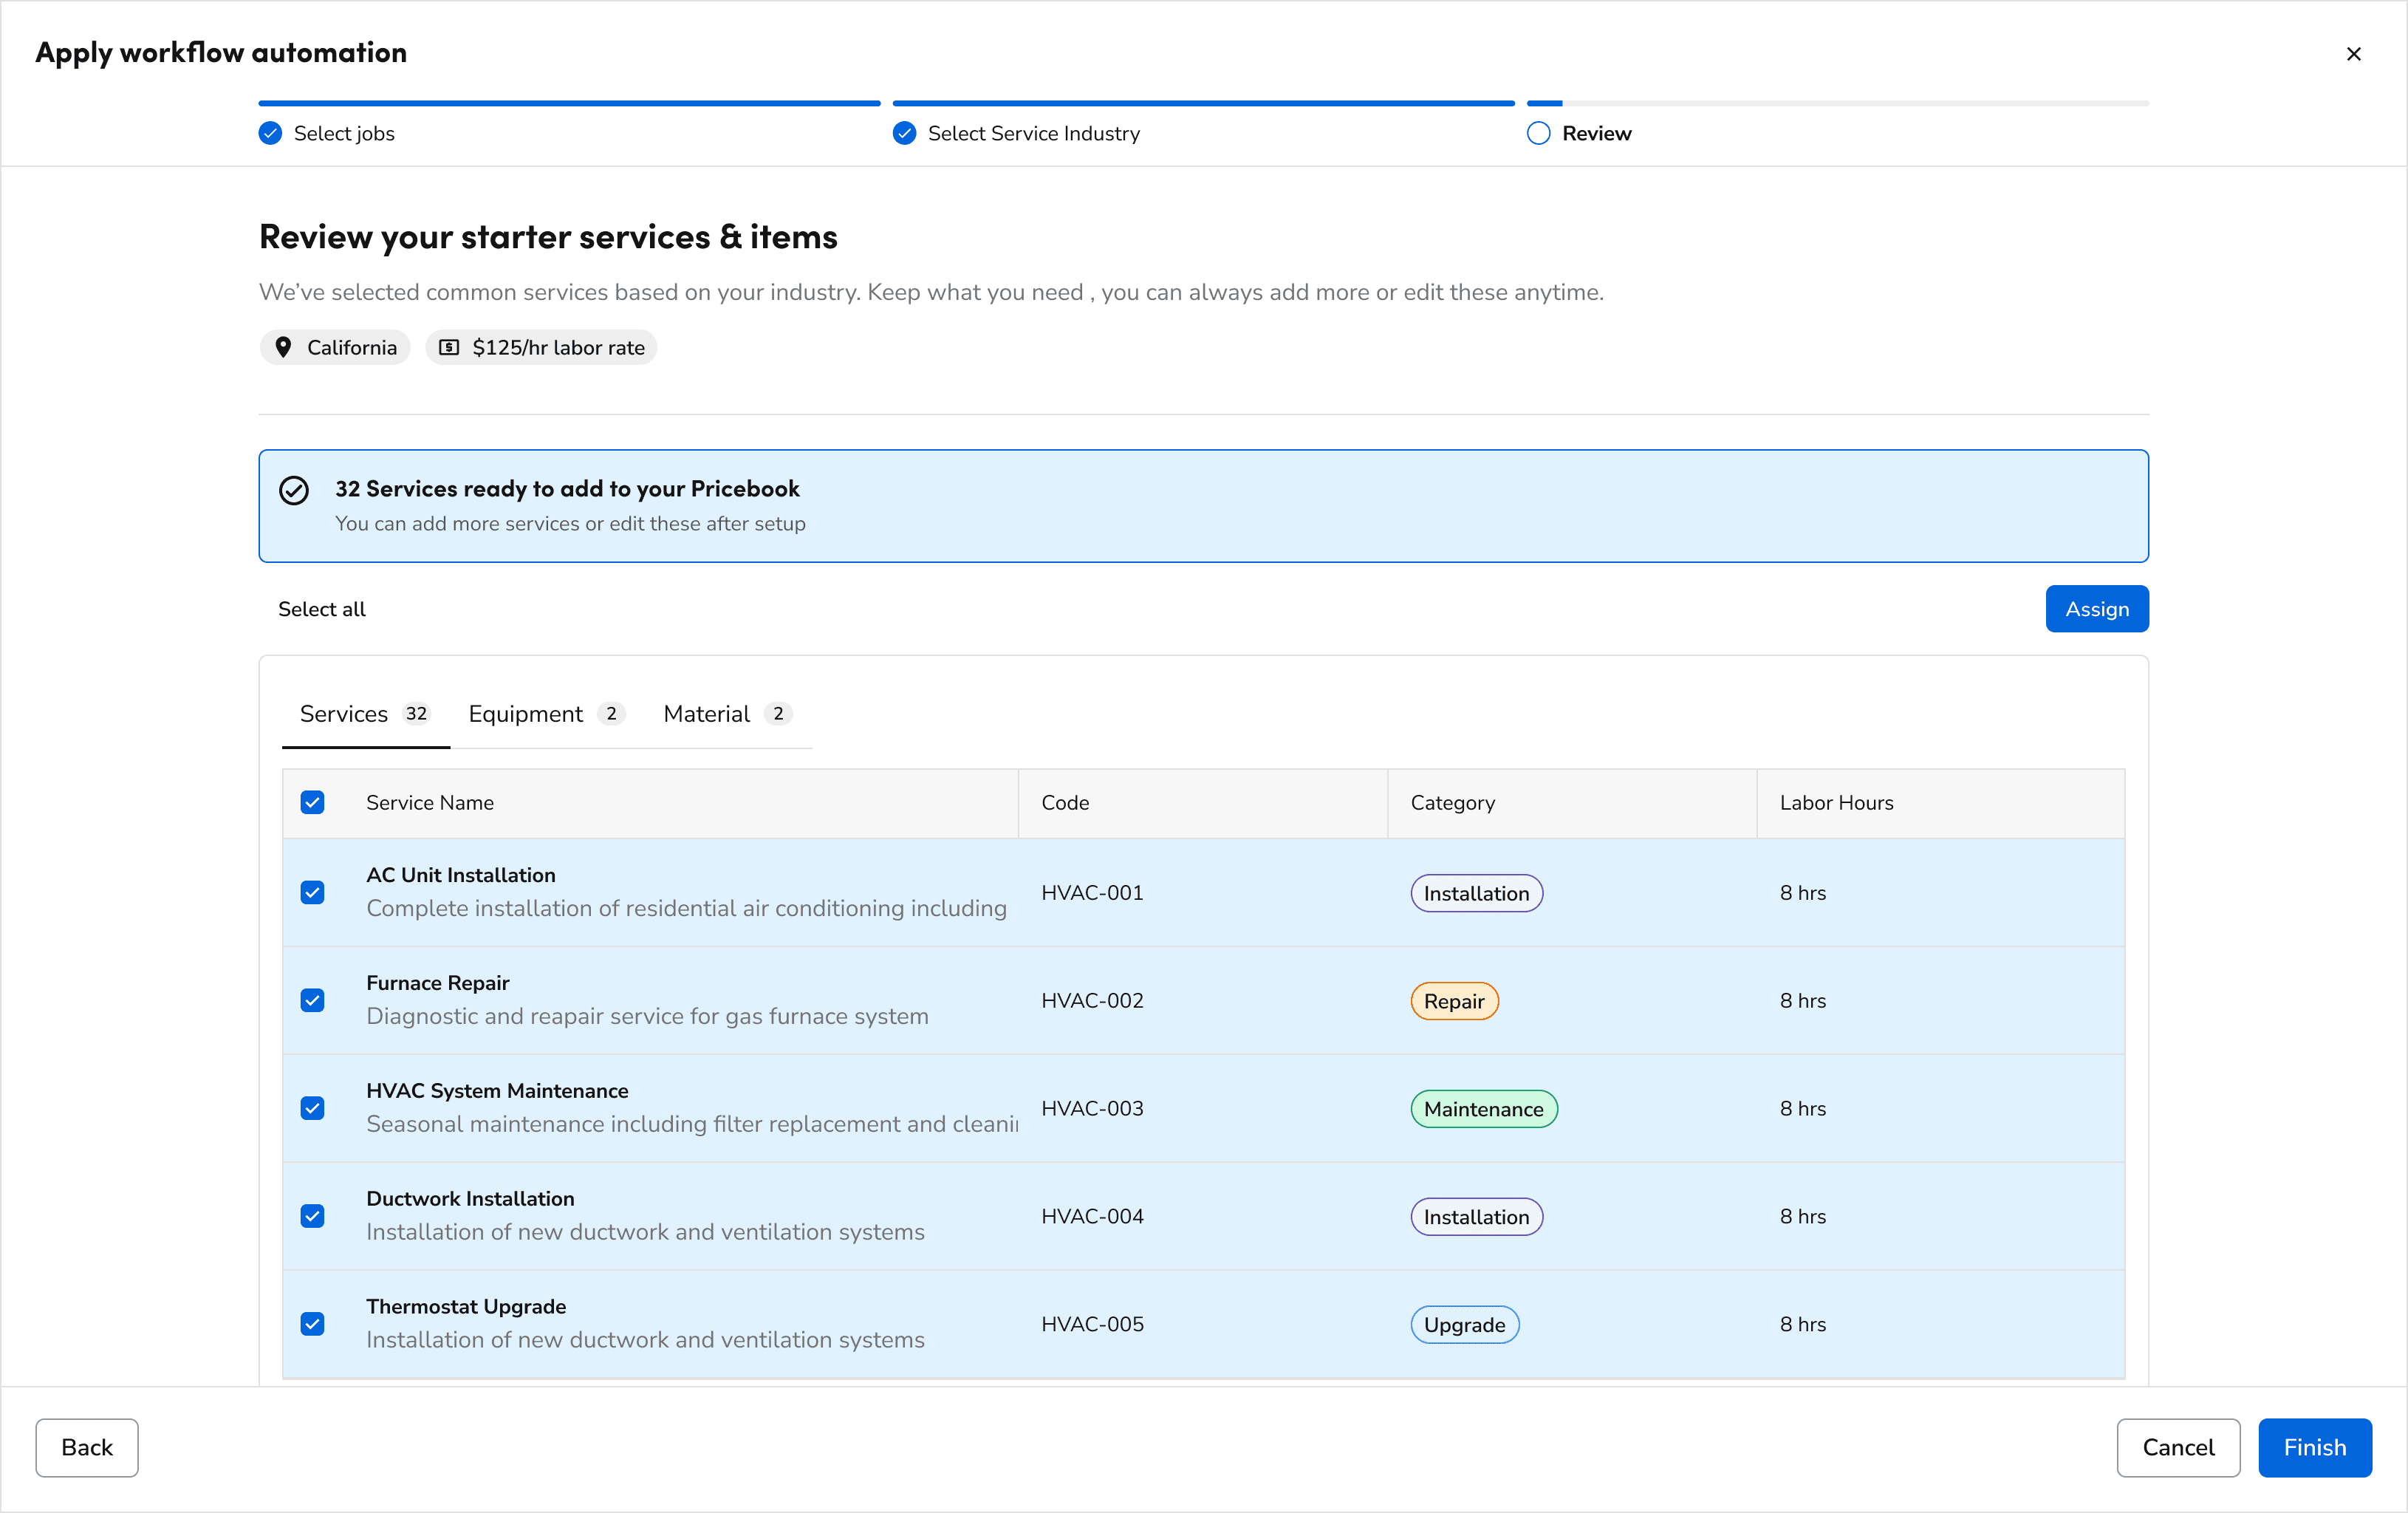Click the Furnace Repair service name
The width and height of the screenshot is (2408, 1513).
(x=438, y=983)
